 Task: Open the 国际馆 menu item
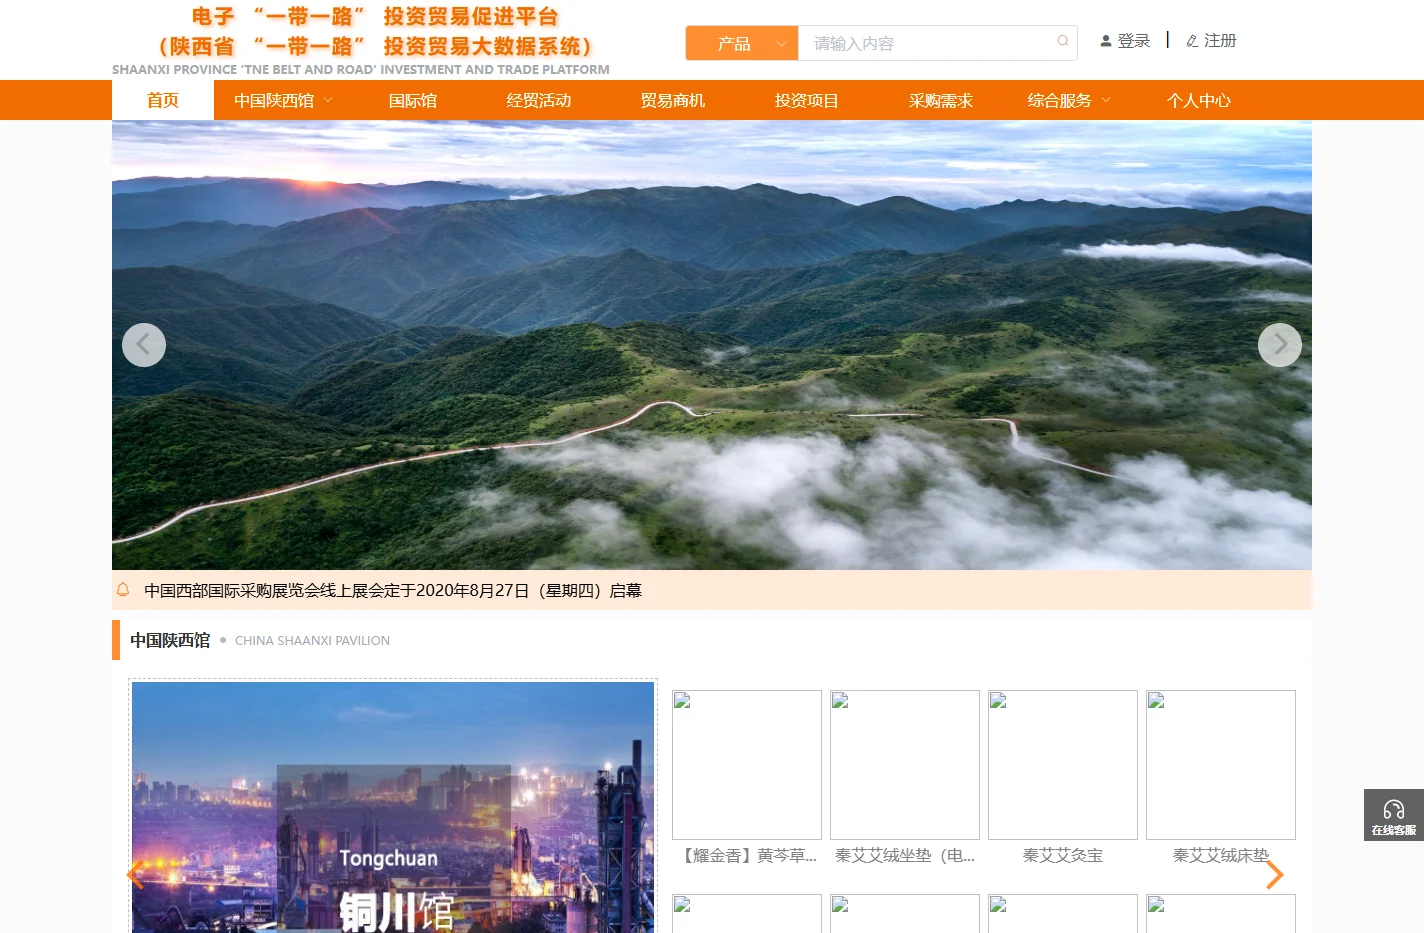point(413,100)
